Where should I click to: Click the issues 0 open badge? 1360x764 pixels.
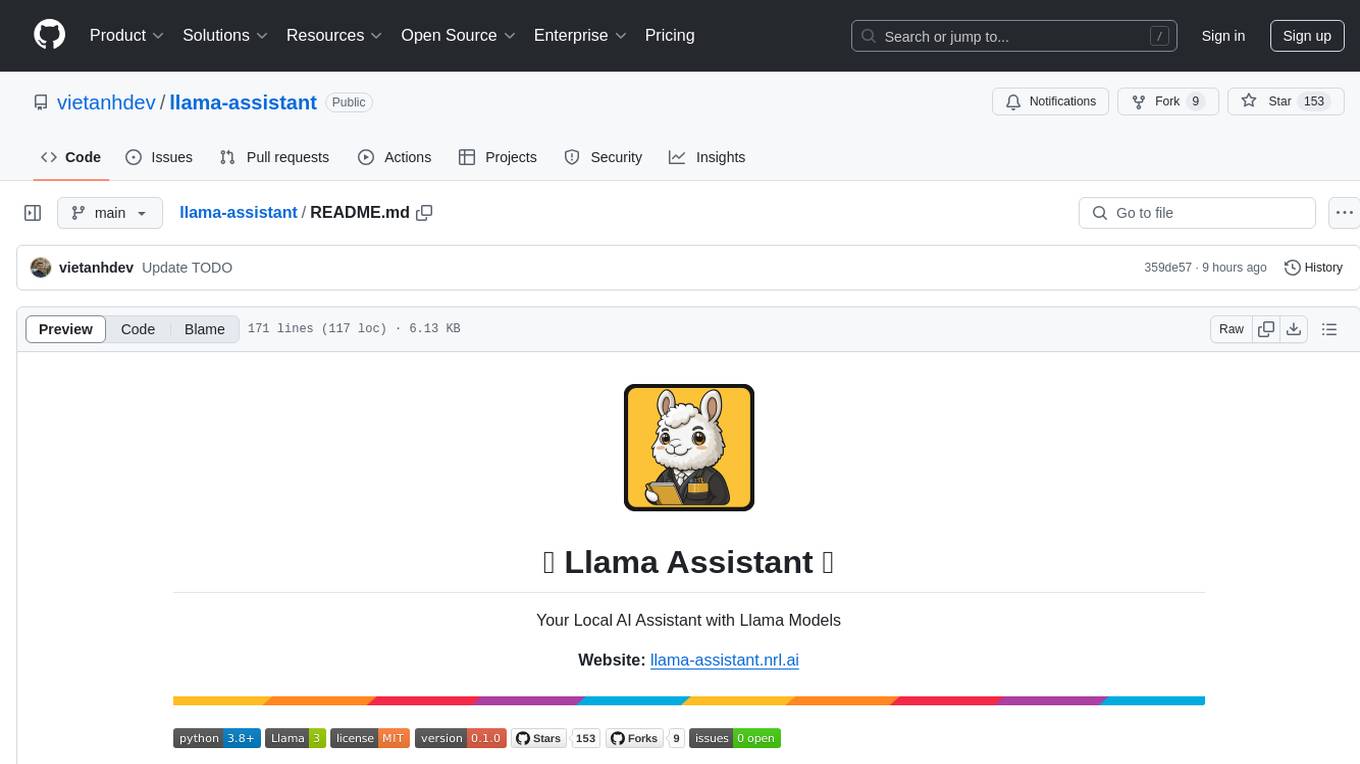(x=735, y=738)
